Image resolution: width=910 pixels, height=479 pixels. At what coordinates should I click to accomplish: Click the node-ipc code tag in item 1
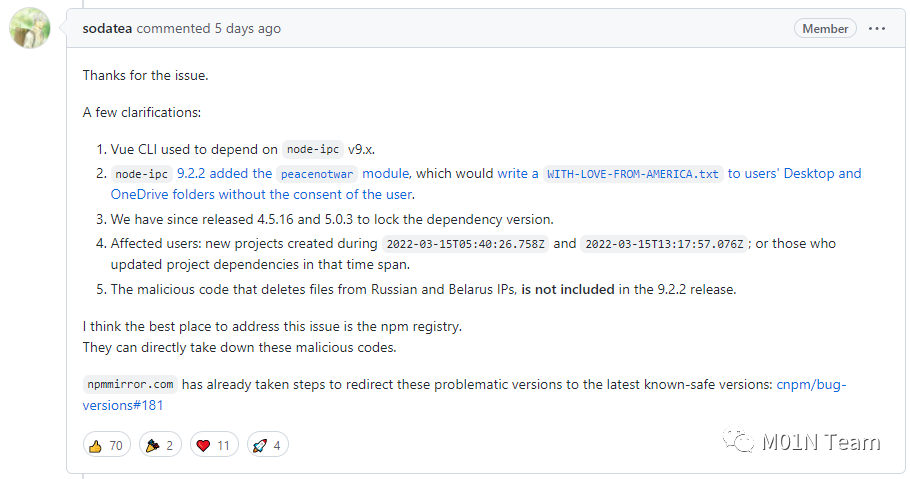tap(312, 150)
